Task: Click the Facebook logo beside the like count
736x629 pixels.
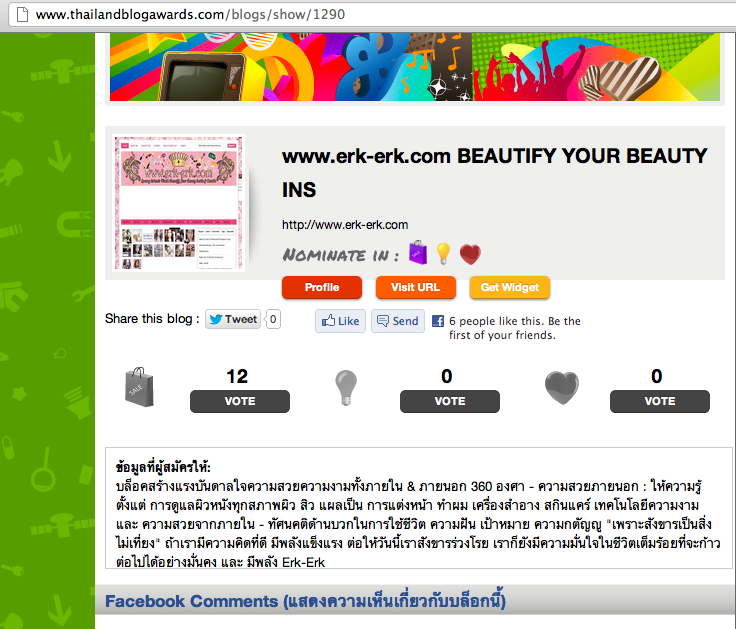Action: coord(438,321)
